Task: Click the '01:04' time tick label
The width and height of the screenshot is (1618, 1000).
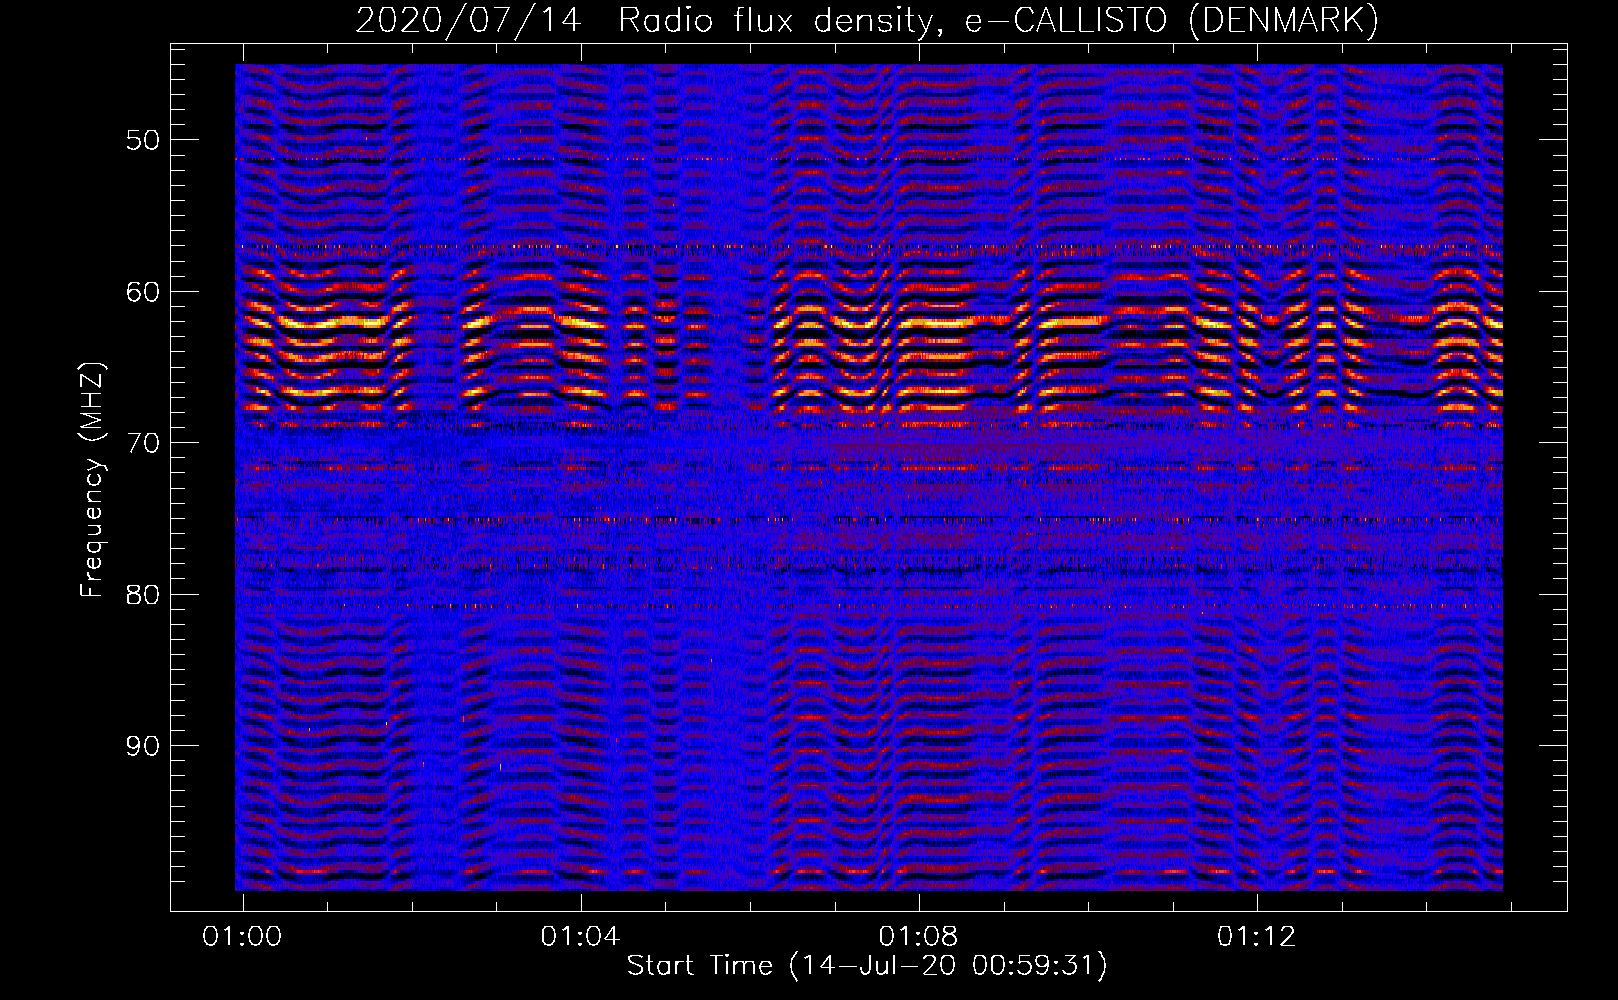Action: pyautogui.click(x=580, y=937)
